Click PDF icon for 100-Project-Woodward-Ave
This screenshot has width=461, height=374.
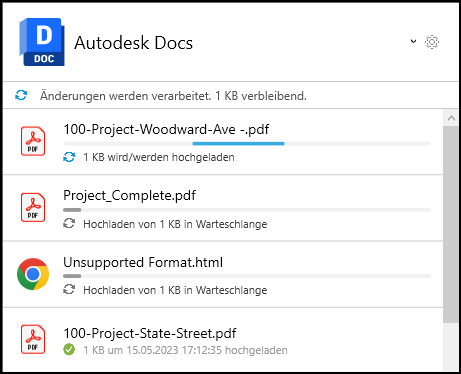pos(33,141)
